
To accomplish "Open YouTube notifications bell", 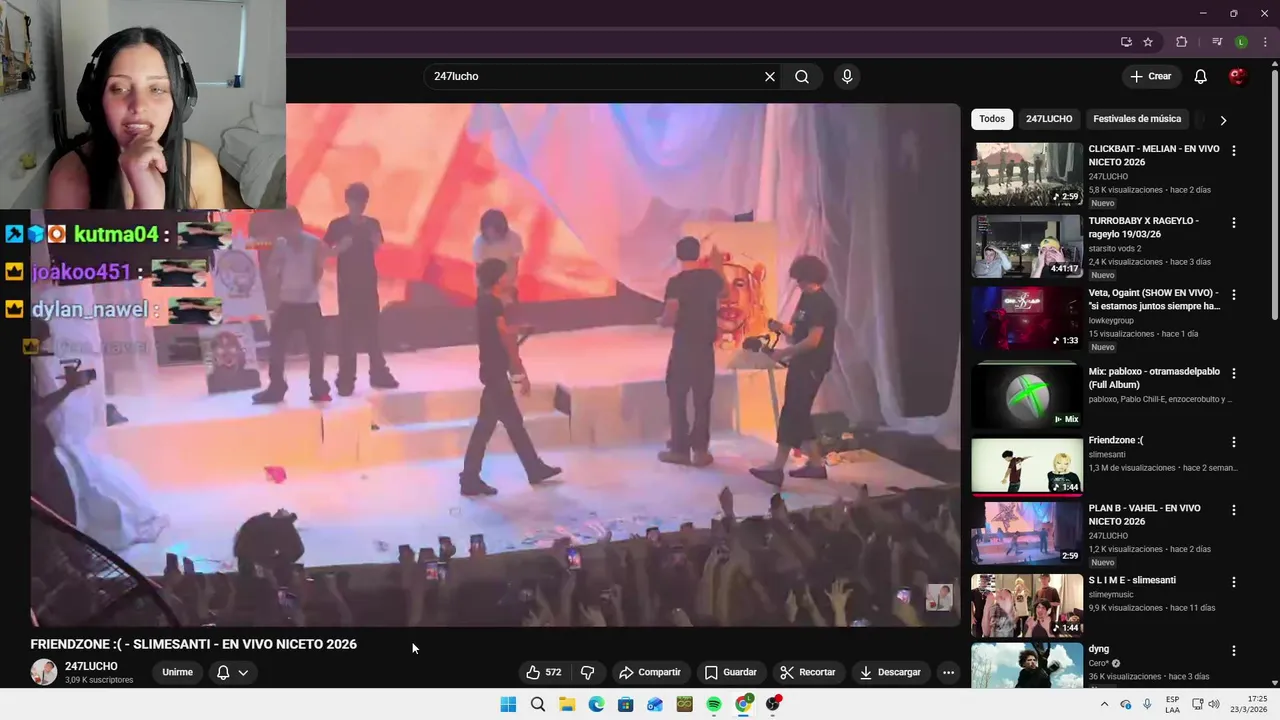I will [x=1201, y=77].
